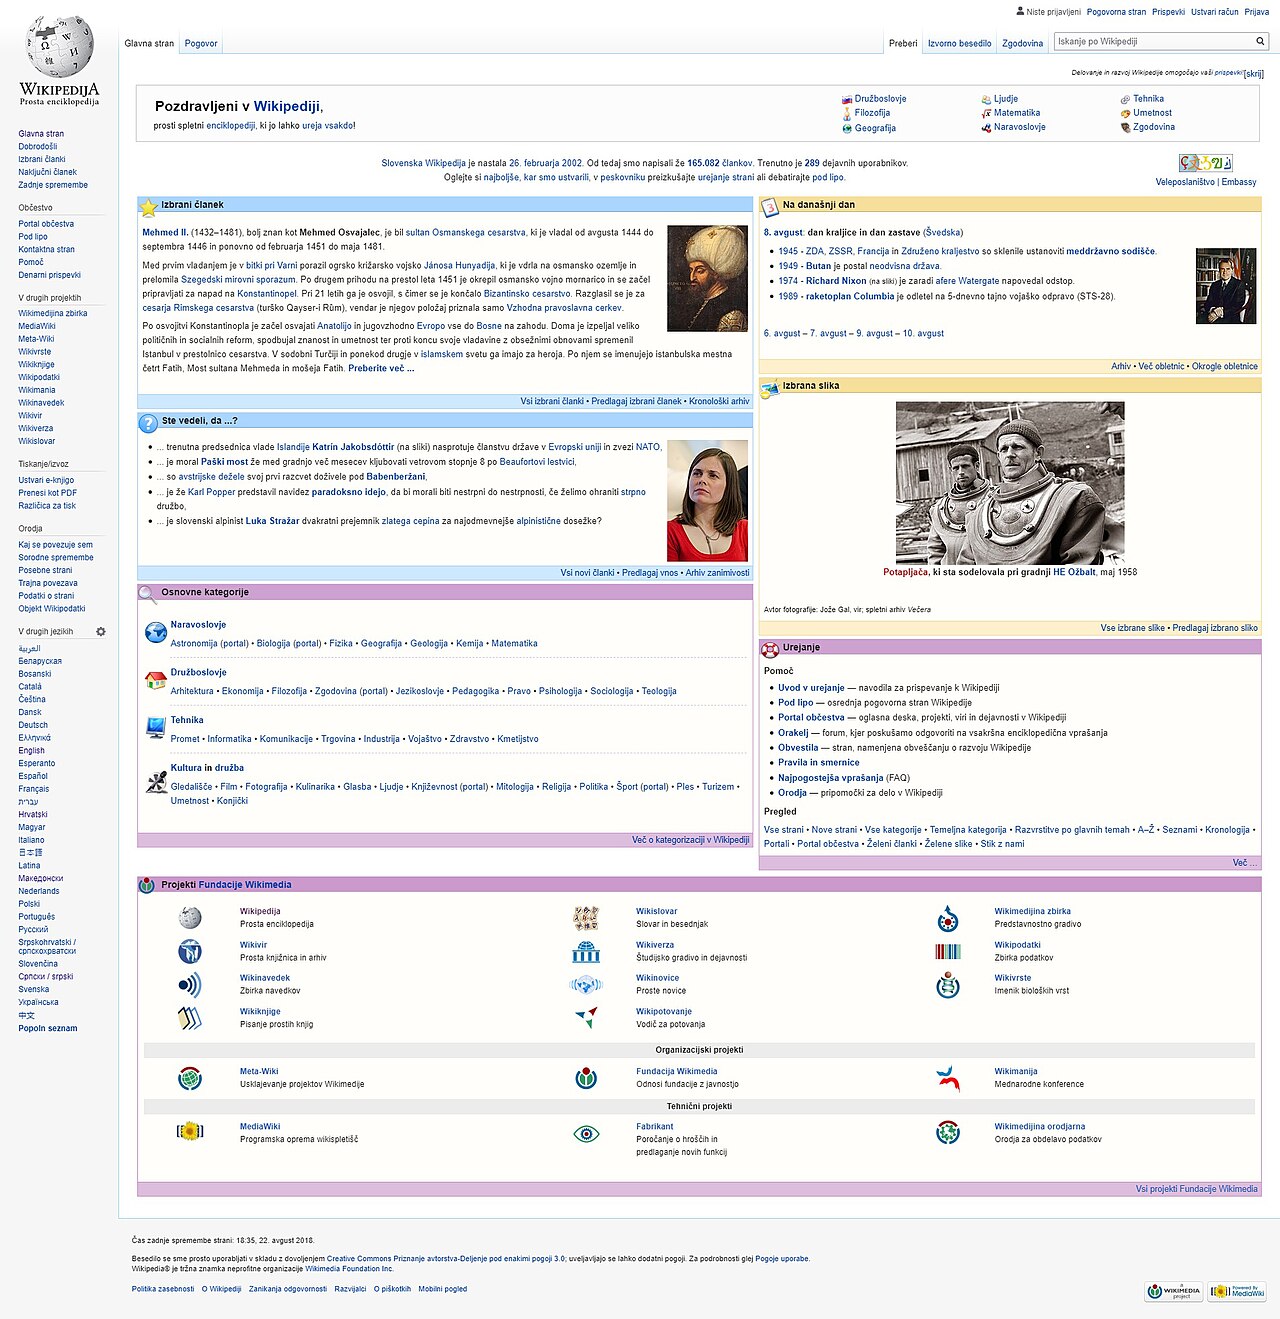Screen dimensions: 1280x1319
Task: Click the Wikislovar tiles icon
Action: click(586, 918)
